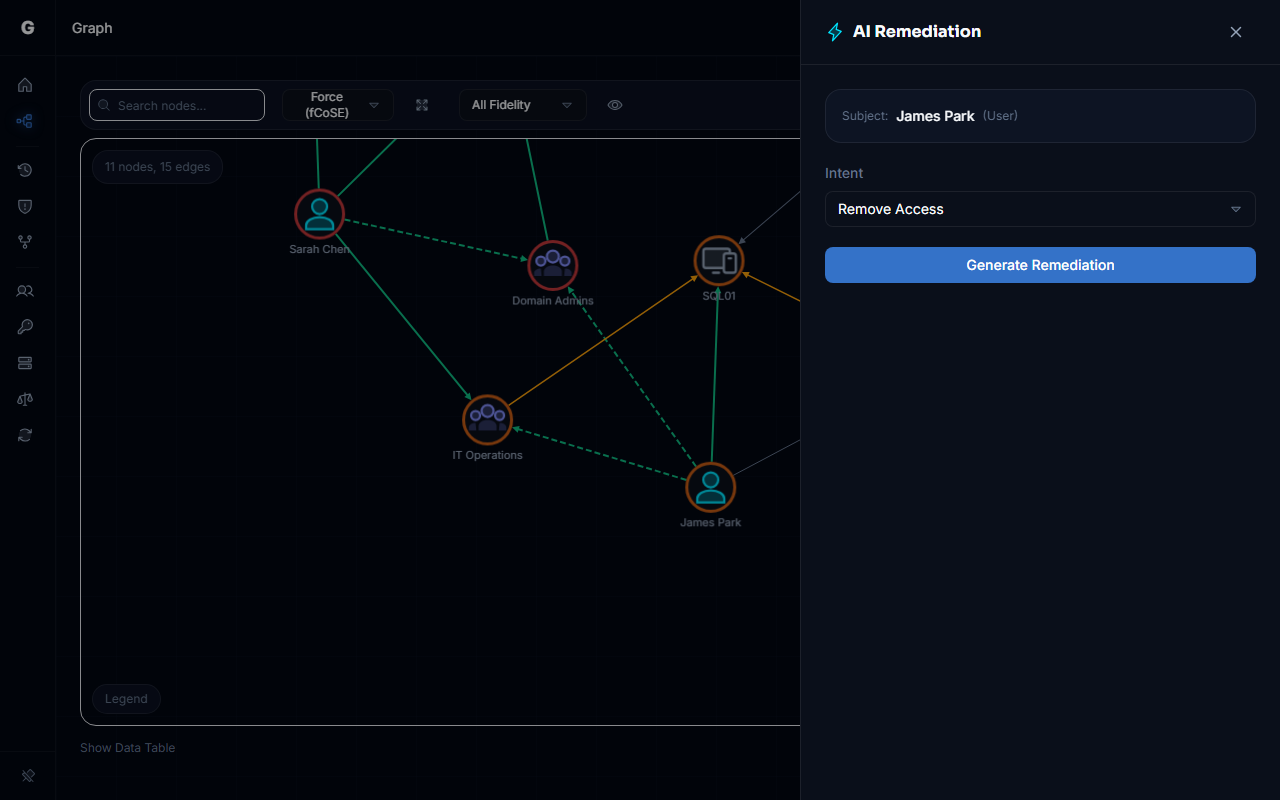
Task: Open the home icon in sidebar
Action: tap(25, 85)
